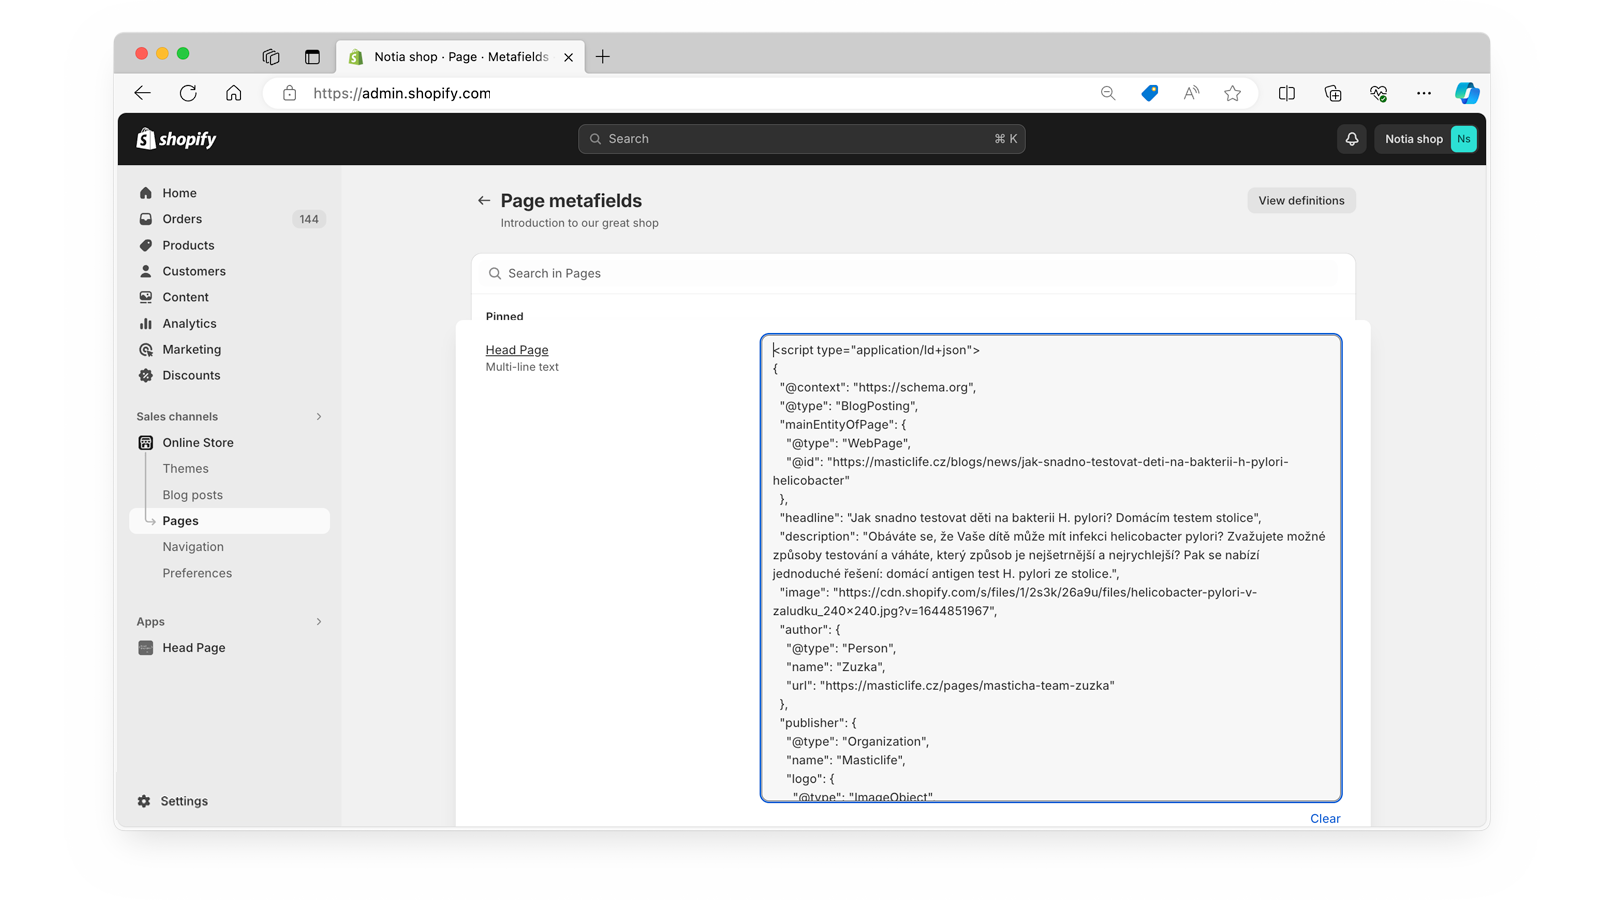Open the Blog posts section
This screenshot has height=900, width=1600.
[192, 494]
